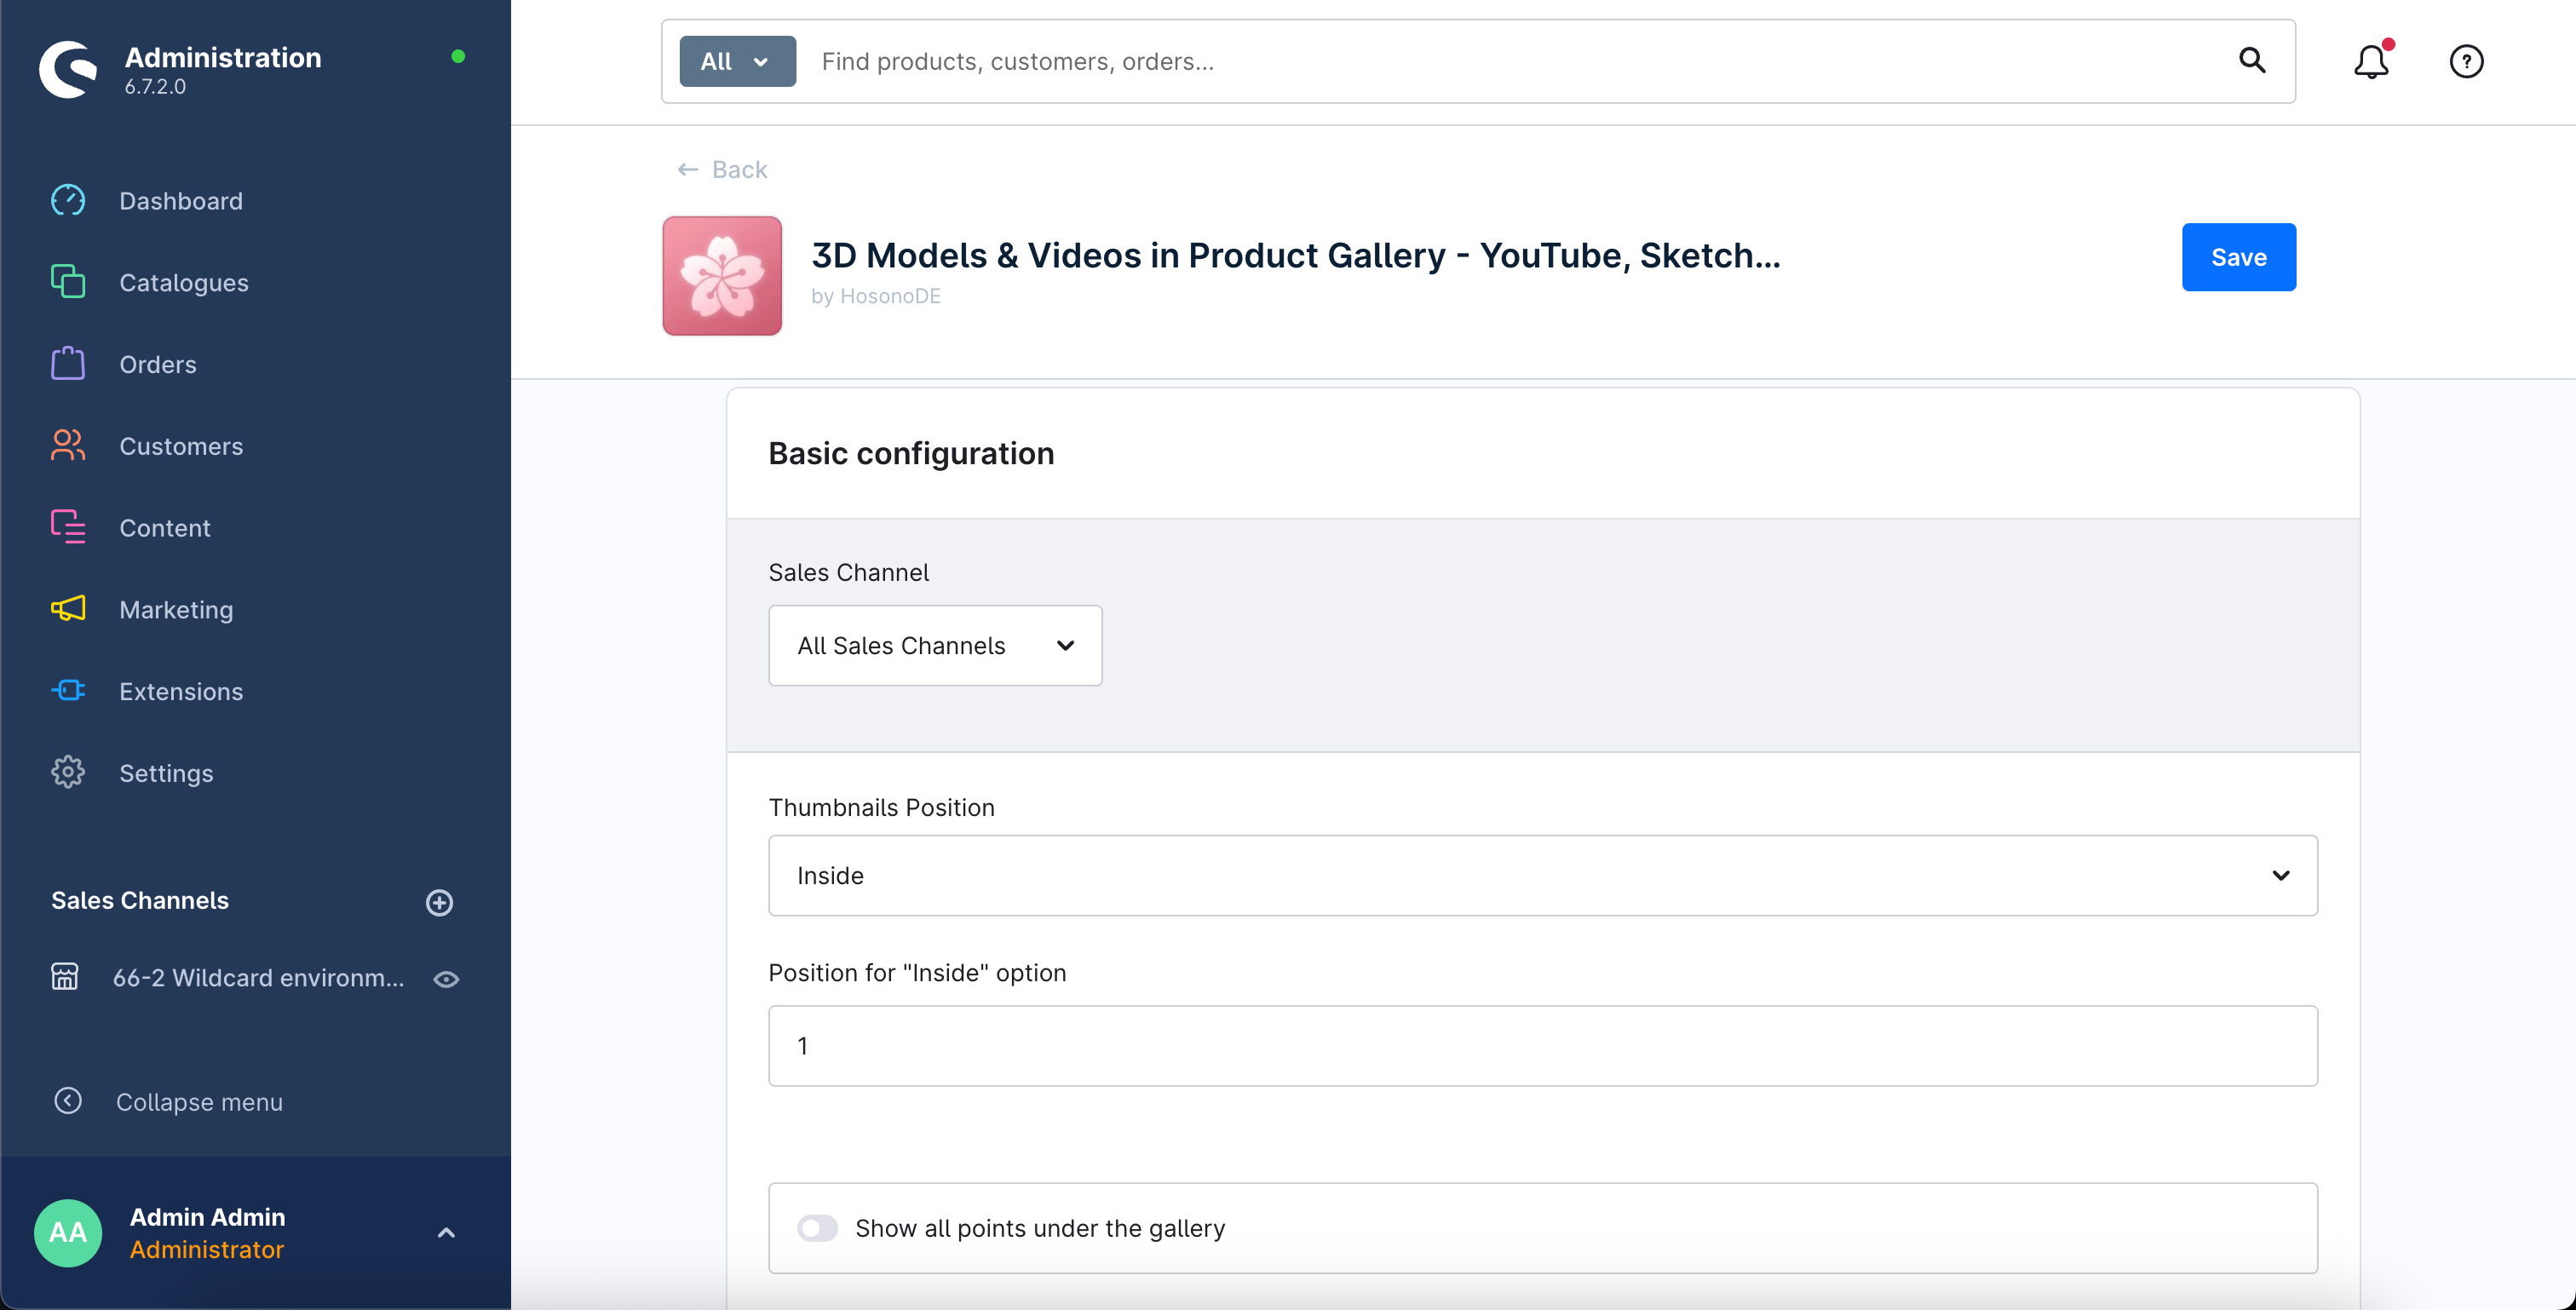Click the Position for "Inside" option field
The height and width of the screenshot is (1310, 2576).
(1542, 1046)
